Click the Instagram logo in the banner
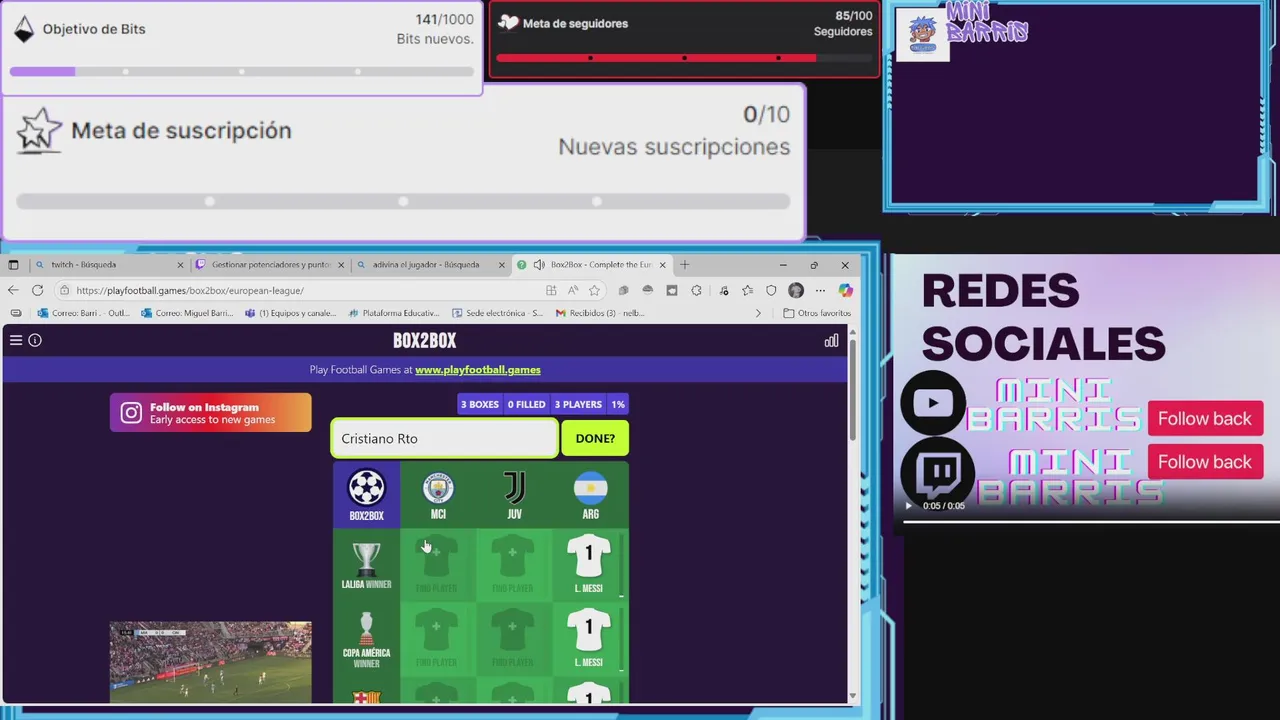The image size is (1280, 720). [131, 413]
